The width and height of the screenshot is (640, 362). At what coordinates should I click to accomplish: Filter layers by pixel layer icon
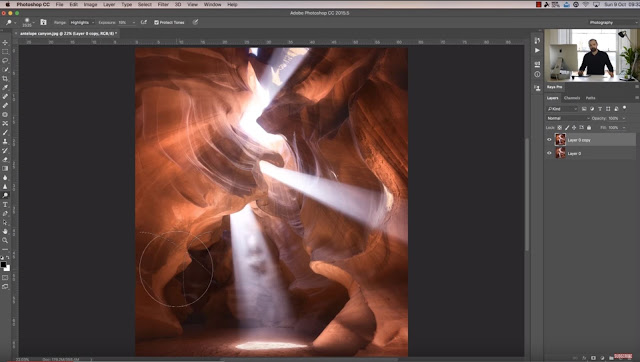pyautogui.click(x=584, y=109)
